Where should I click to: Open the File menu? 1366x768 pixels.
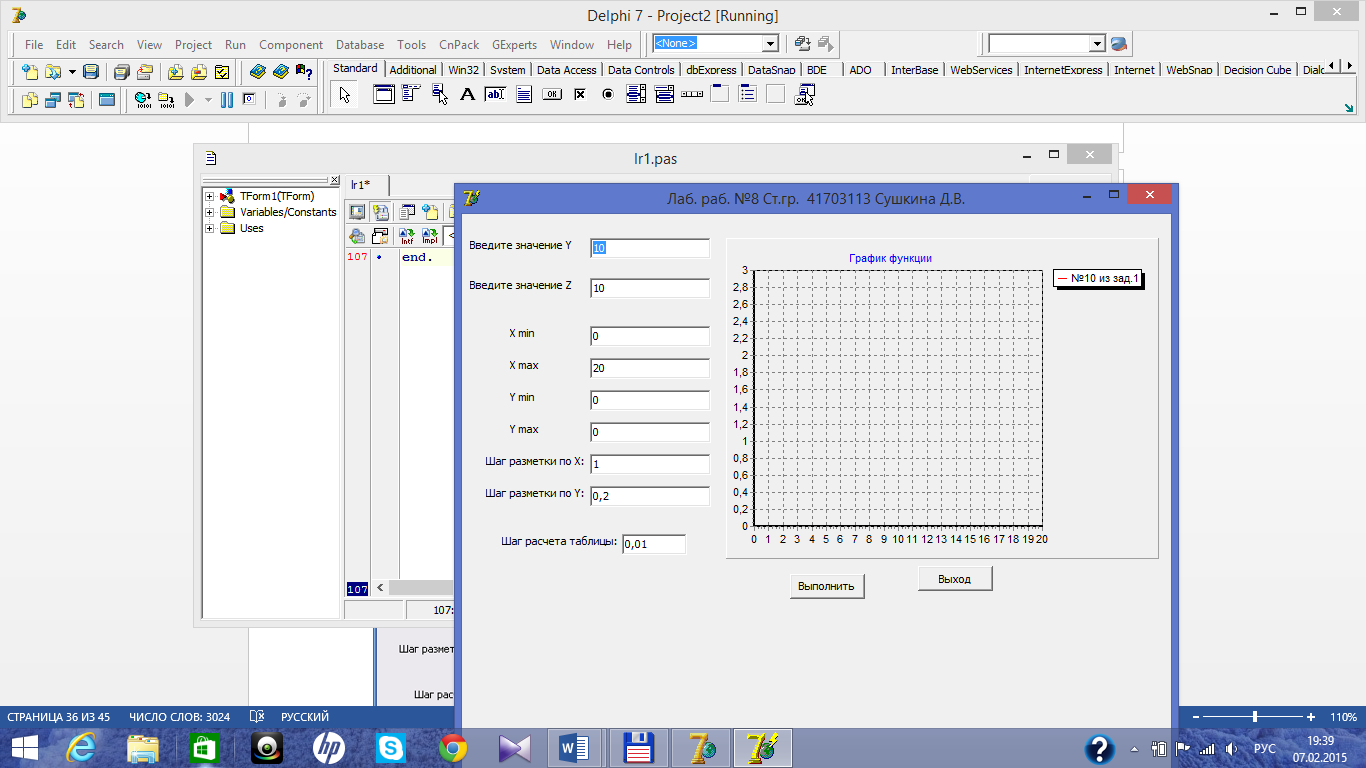(x=34, y=45)
